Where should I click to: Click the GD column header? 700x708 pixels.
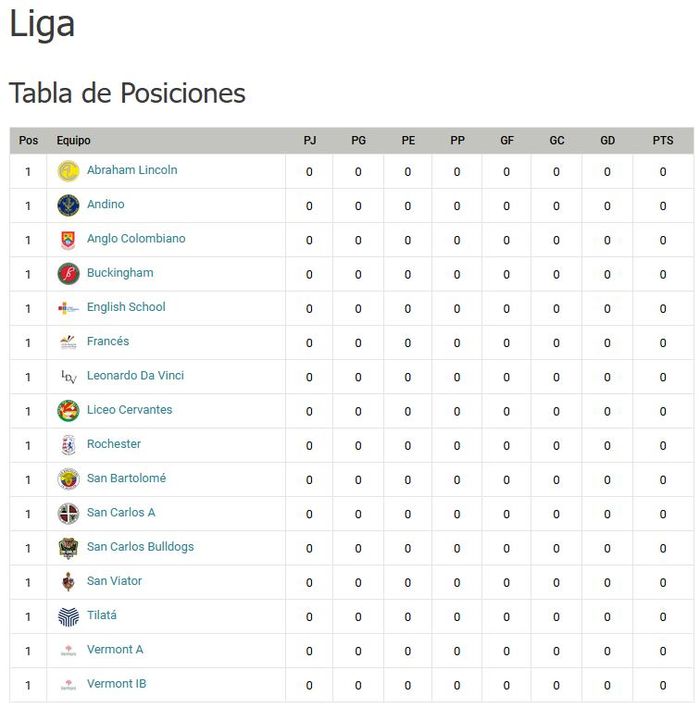[608, 141]
